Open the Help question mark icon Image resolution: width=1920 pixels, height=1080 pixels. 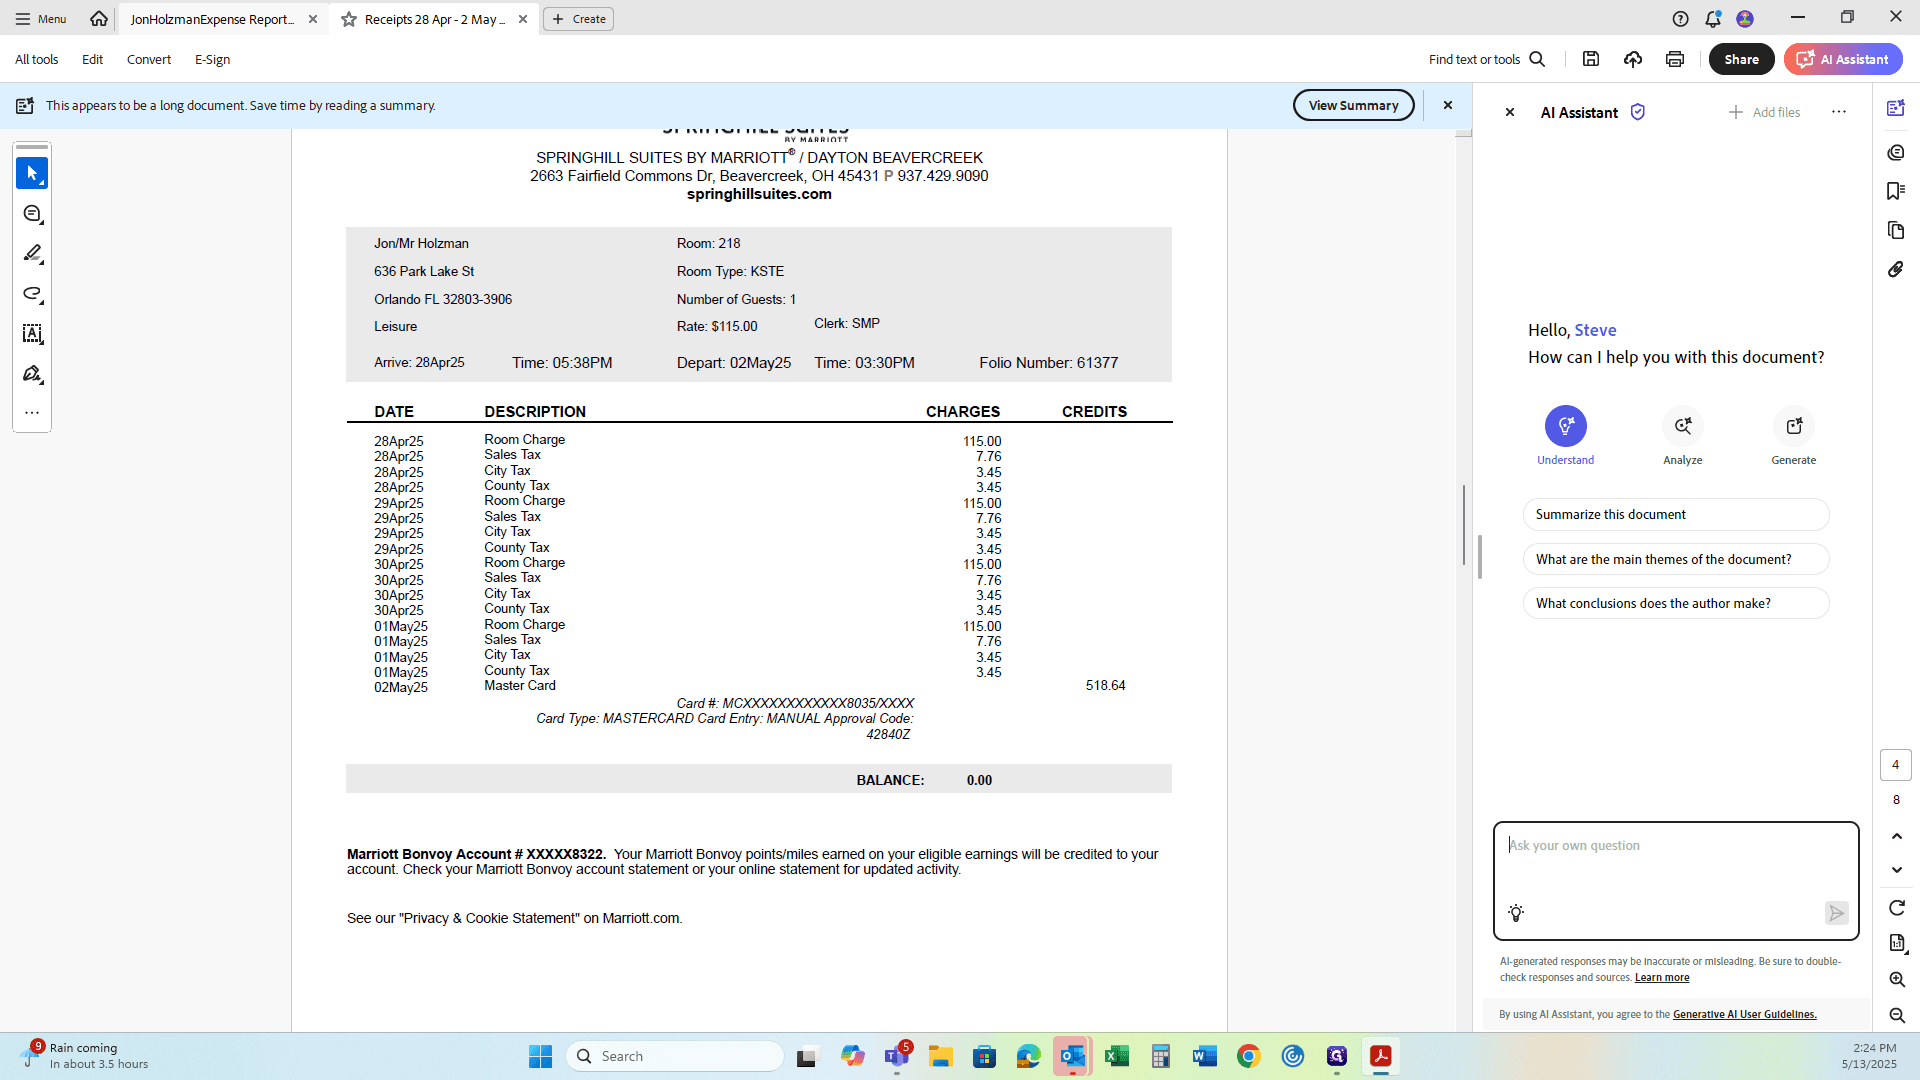(x=1680, y=19)
